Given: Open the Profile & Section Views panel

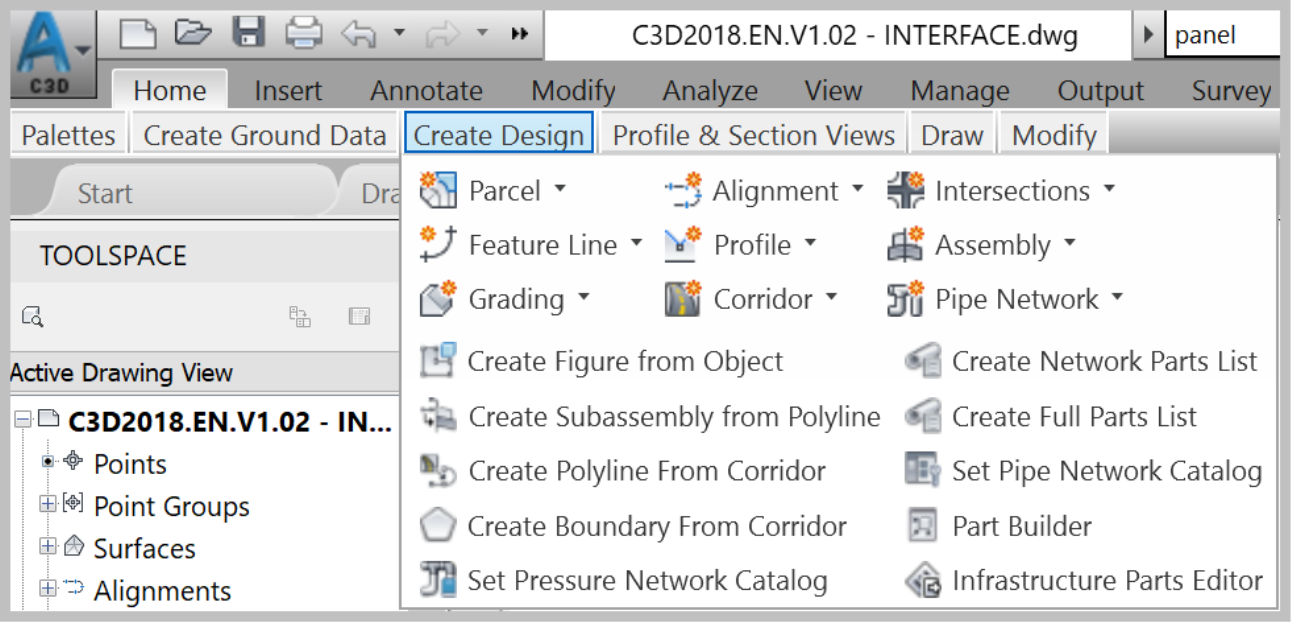Looking at the screenshot, I should 754,135.
